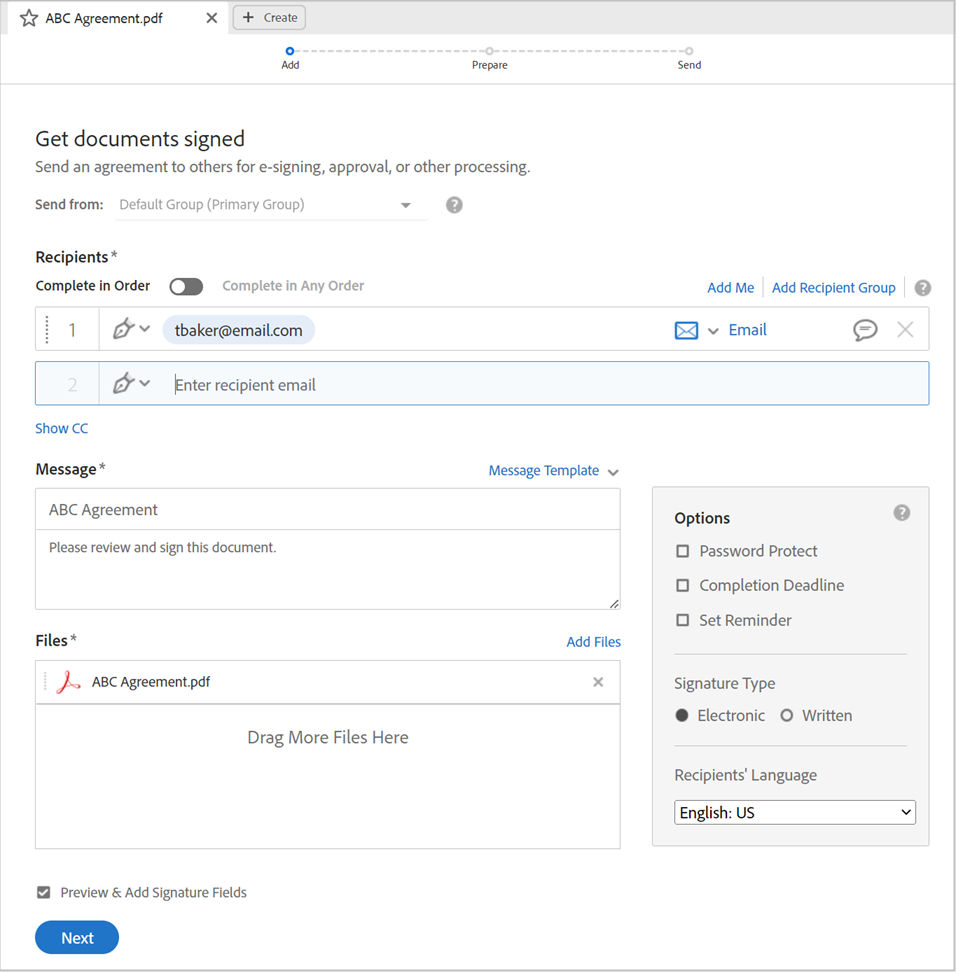Image resolution: width=956 pixels, height=973 pixels.
Task: Enable the Password Protect checkbox
Action: tap(683, 550)
